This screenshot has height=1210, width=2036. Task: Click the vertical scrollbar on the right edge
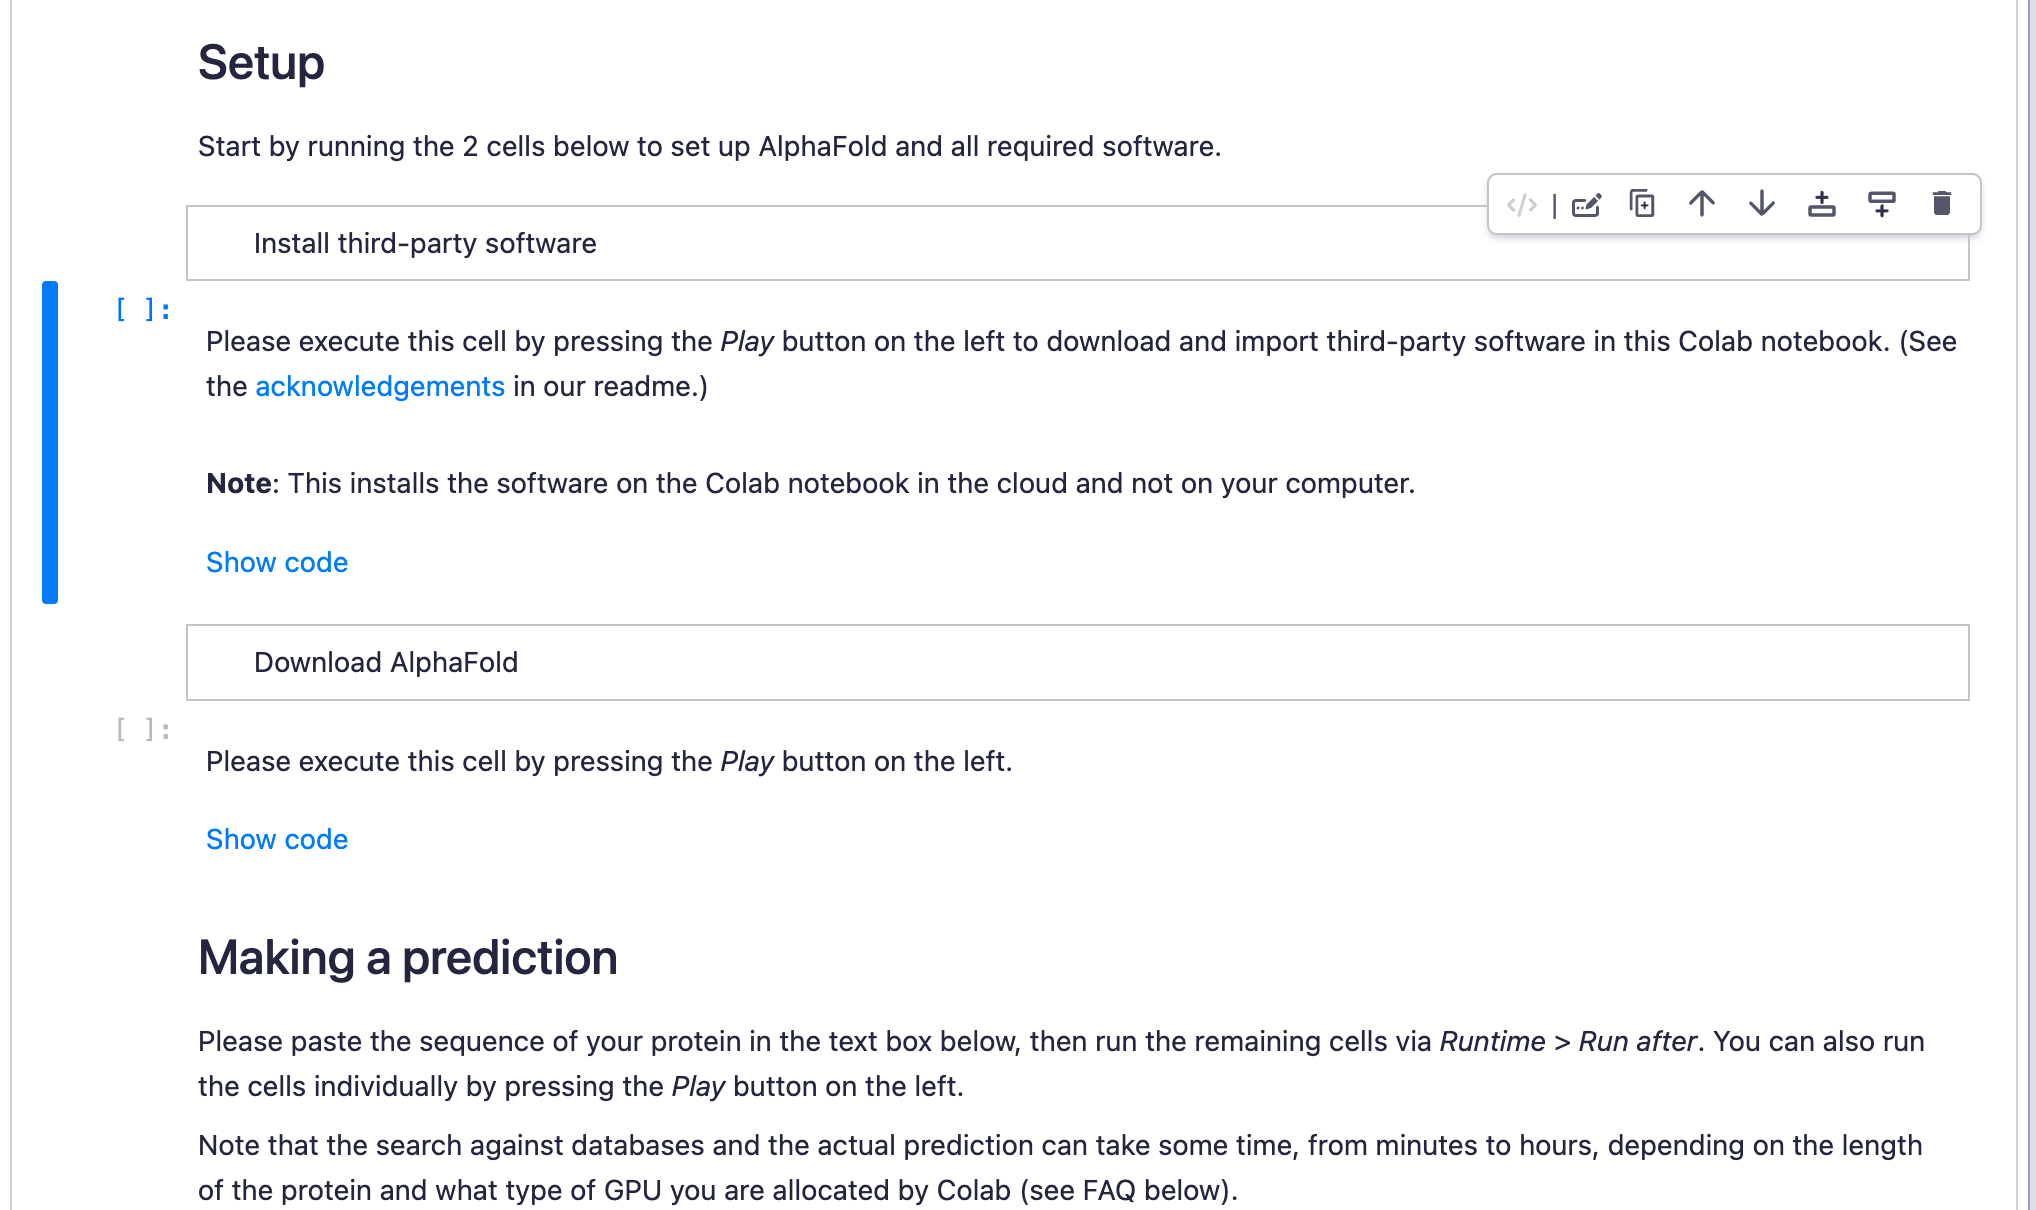click(x=2030, y=600)
